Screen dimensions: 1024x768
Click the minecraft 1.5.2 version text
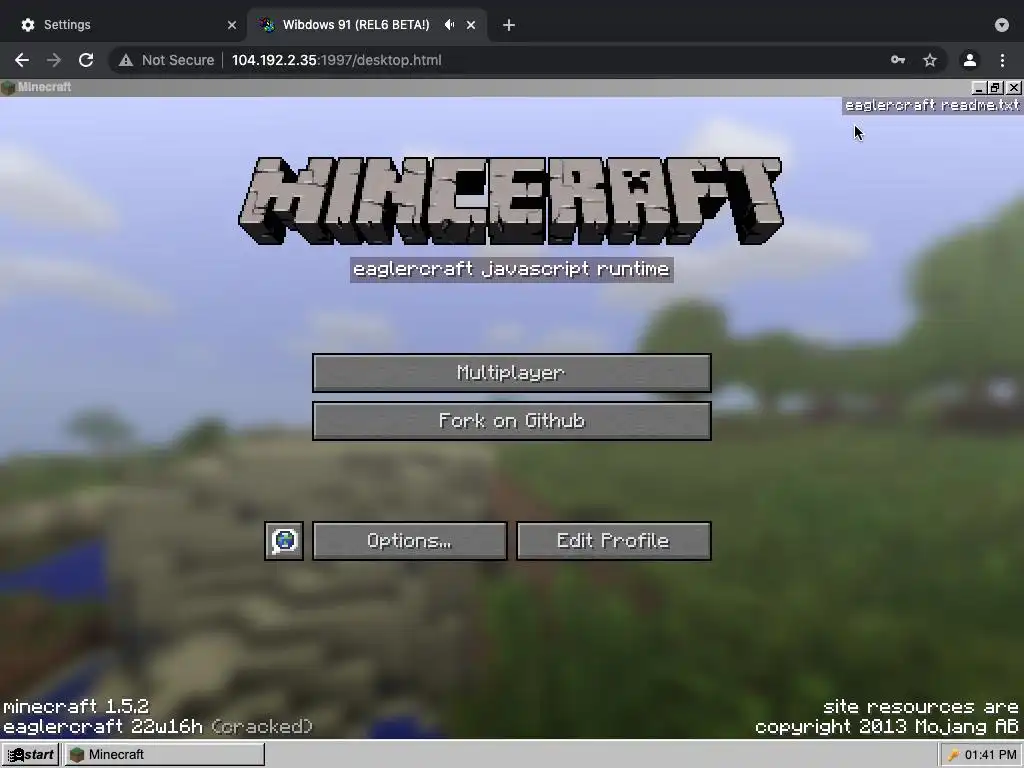(76, 707)
